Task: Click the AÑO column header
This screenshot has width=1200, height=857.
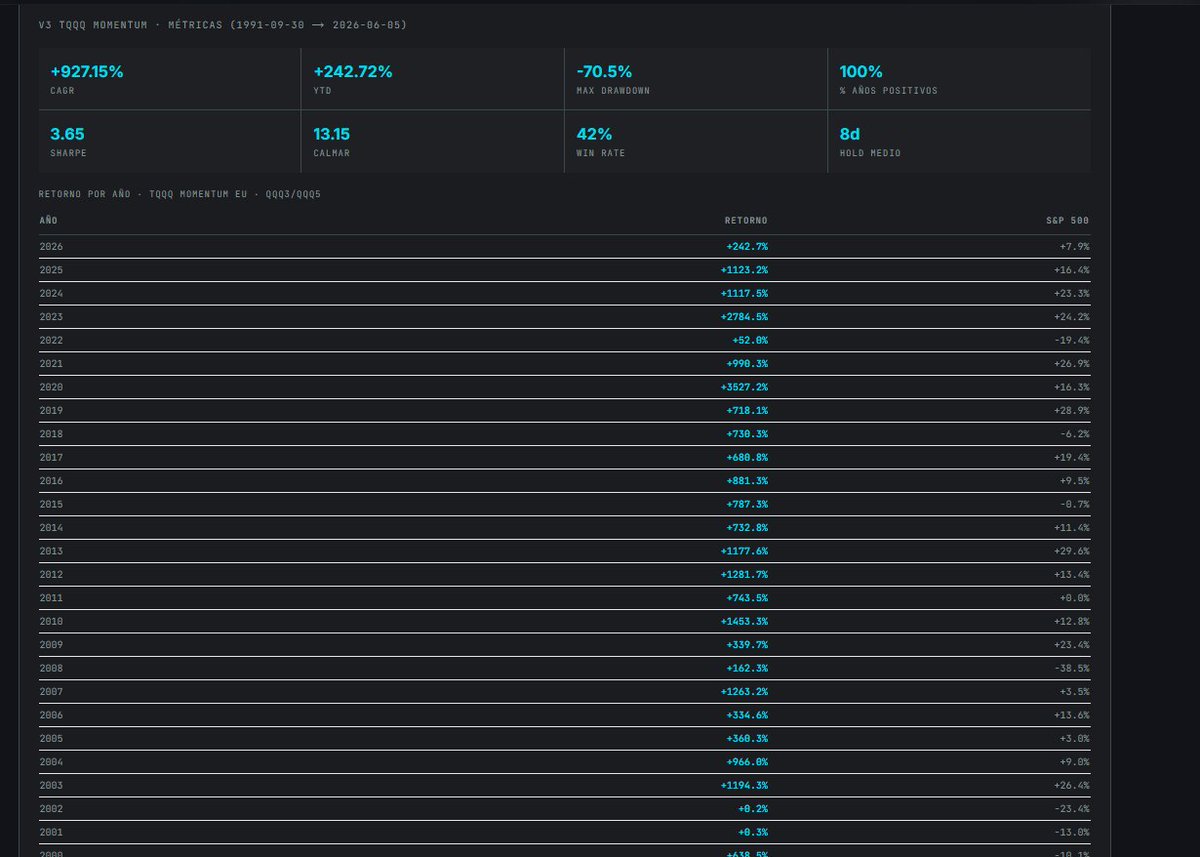Action: (49, 220)
